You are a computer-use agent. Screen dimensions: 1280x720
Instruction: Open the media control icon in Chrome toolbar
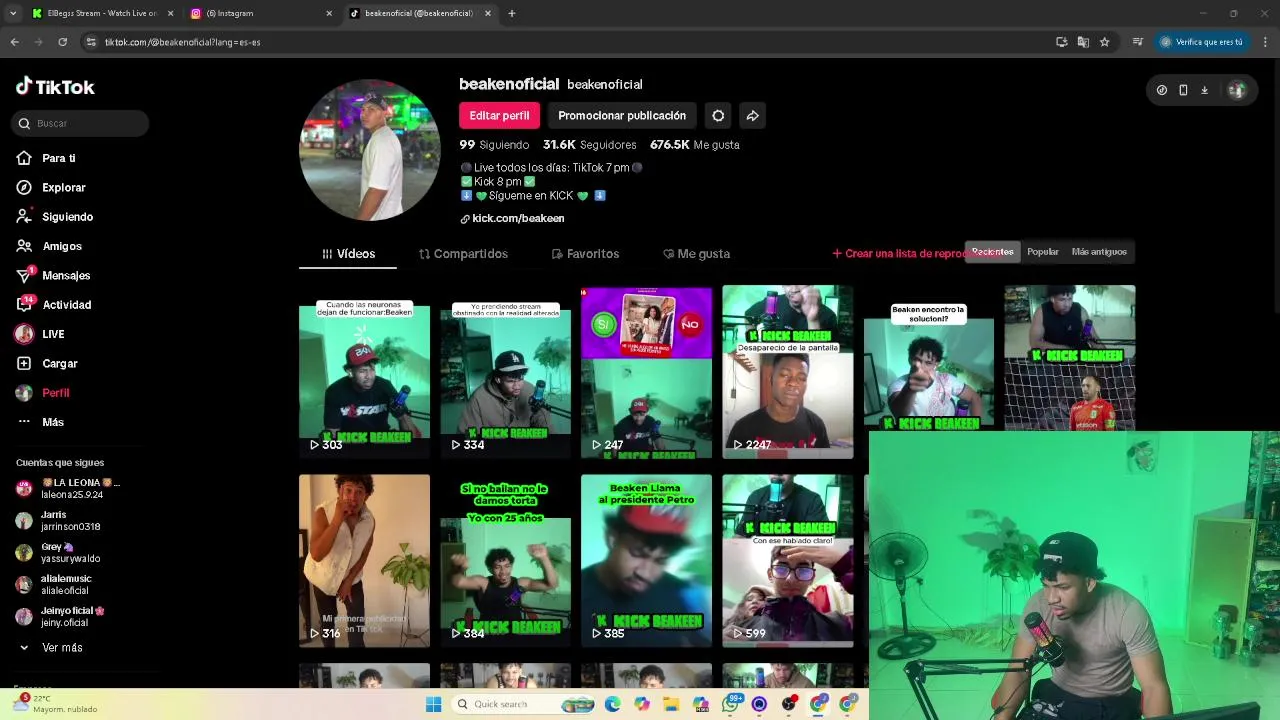(1137, 42)
